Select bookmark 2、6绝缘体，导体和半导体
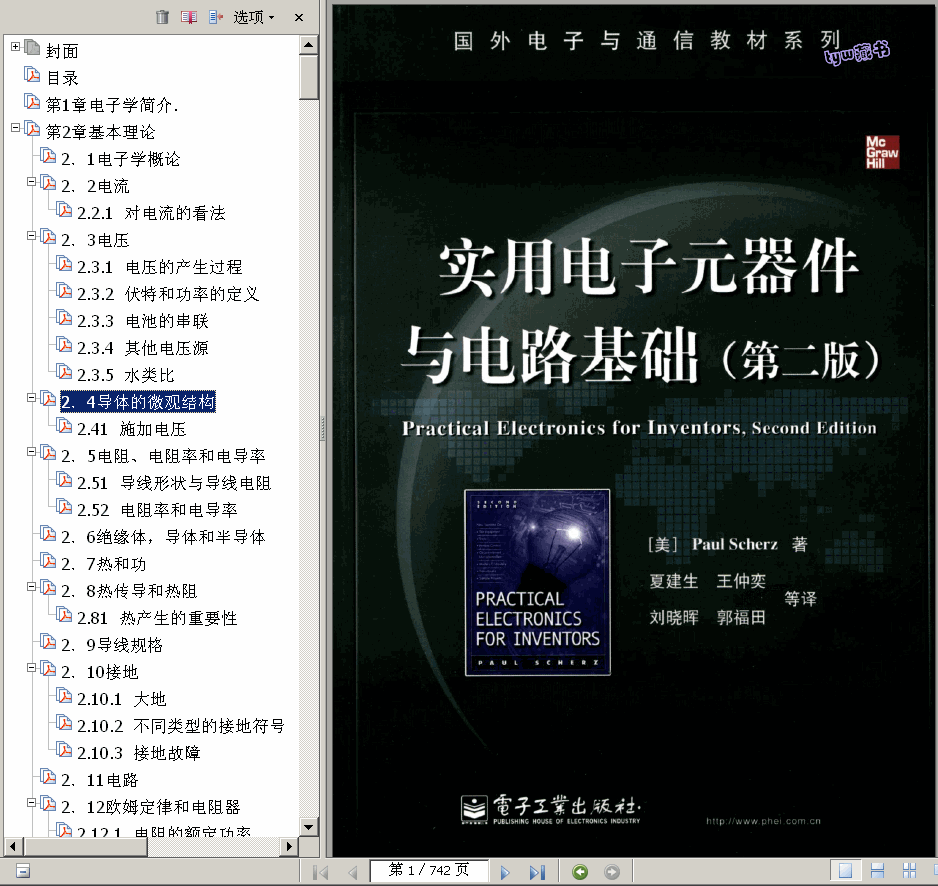The width and height of the screenshot is (938, 886). 163,537
